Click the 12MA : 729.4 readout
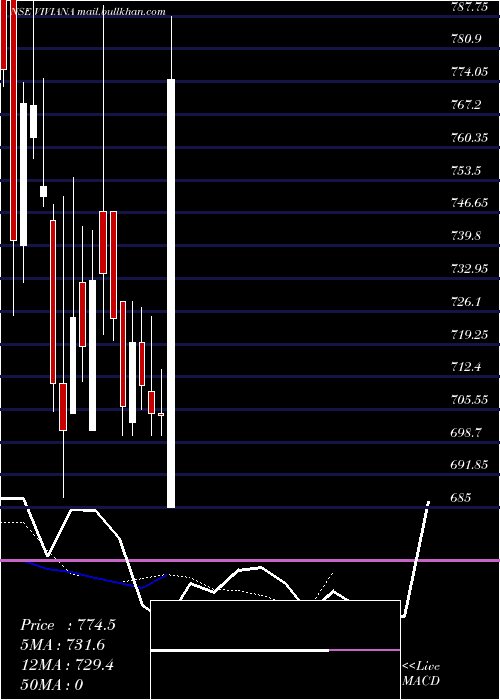The width and height of the screenshot is (500, 700). click(x=67, y=665)
